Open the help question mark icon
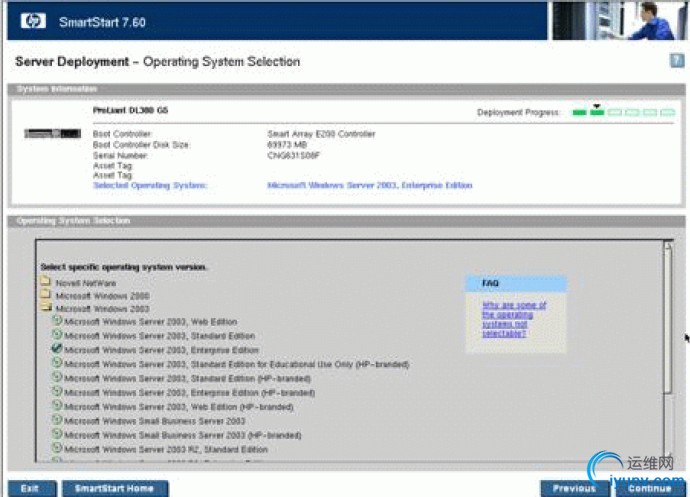Image resolution: width=690 pixels, height=497 pixels. coord(677,61)
